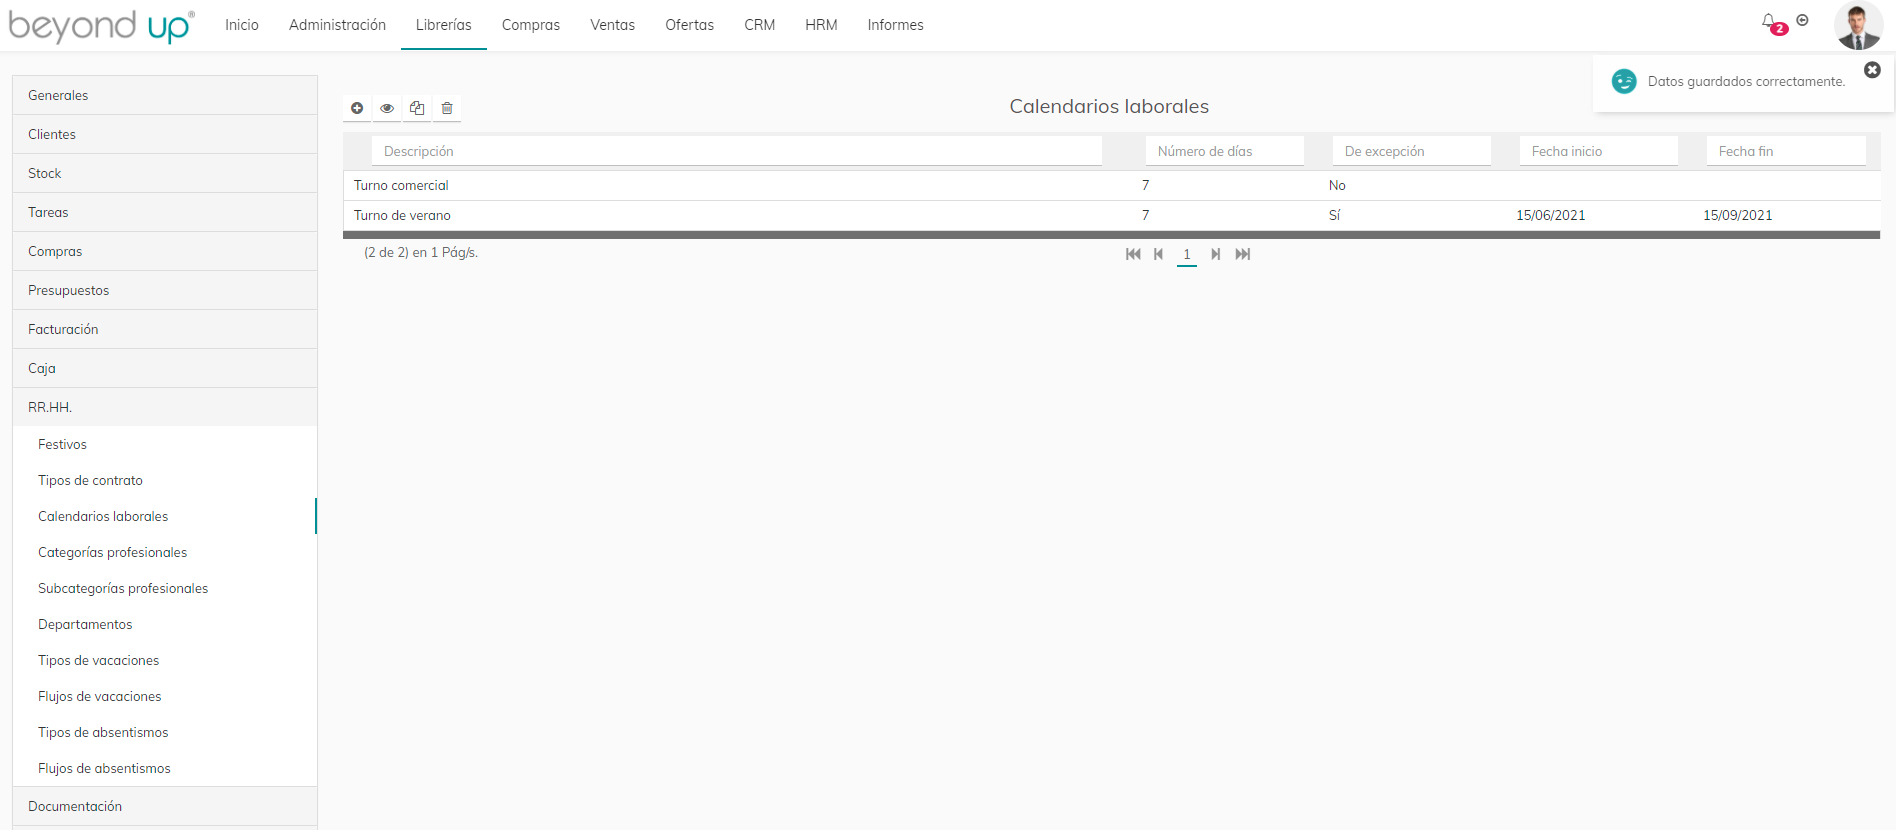Open the Administración menu
Screen dimensions: 1896x830
pos(337,25)
